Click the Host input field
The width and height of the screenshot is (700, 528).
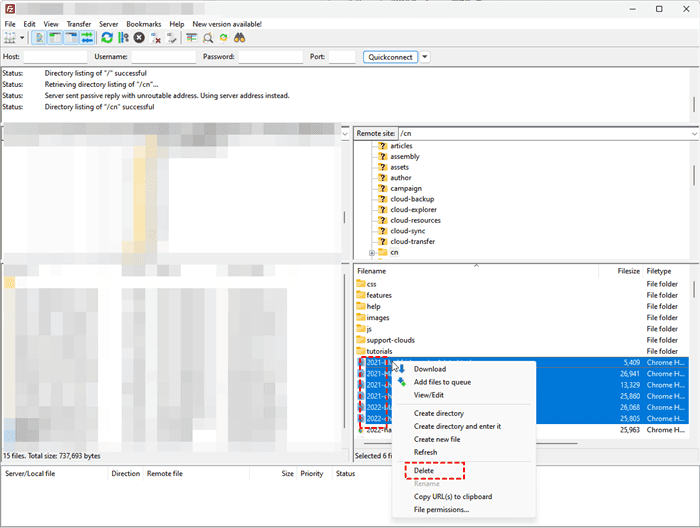coord(56,57)
